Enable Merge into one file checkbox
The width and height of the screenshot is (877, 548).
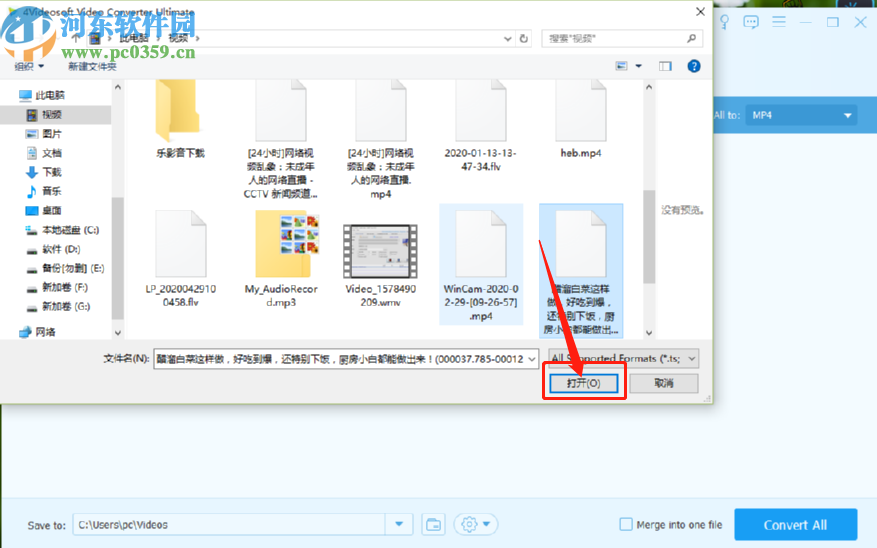coord(626,525)
